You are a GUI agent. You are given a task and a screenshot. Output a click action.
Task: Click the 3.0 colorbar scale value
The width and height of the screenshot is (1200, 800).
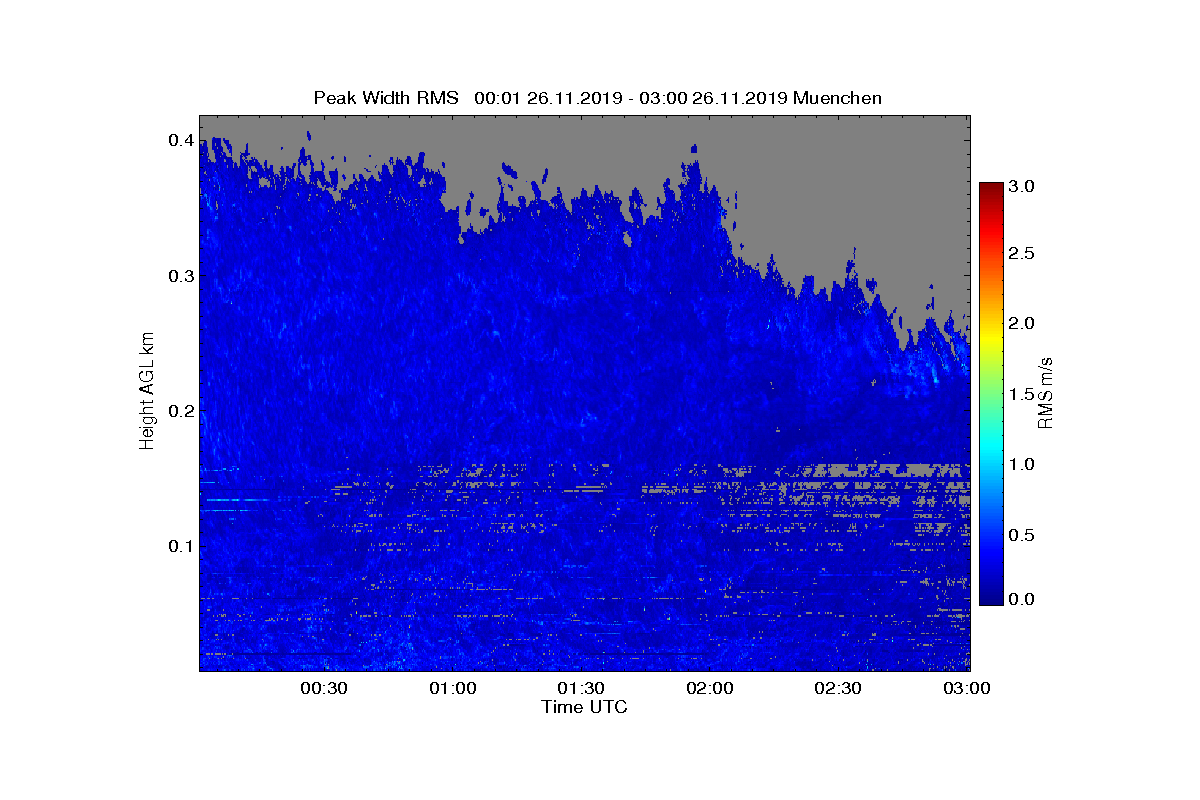tap(1025, 187)
